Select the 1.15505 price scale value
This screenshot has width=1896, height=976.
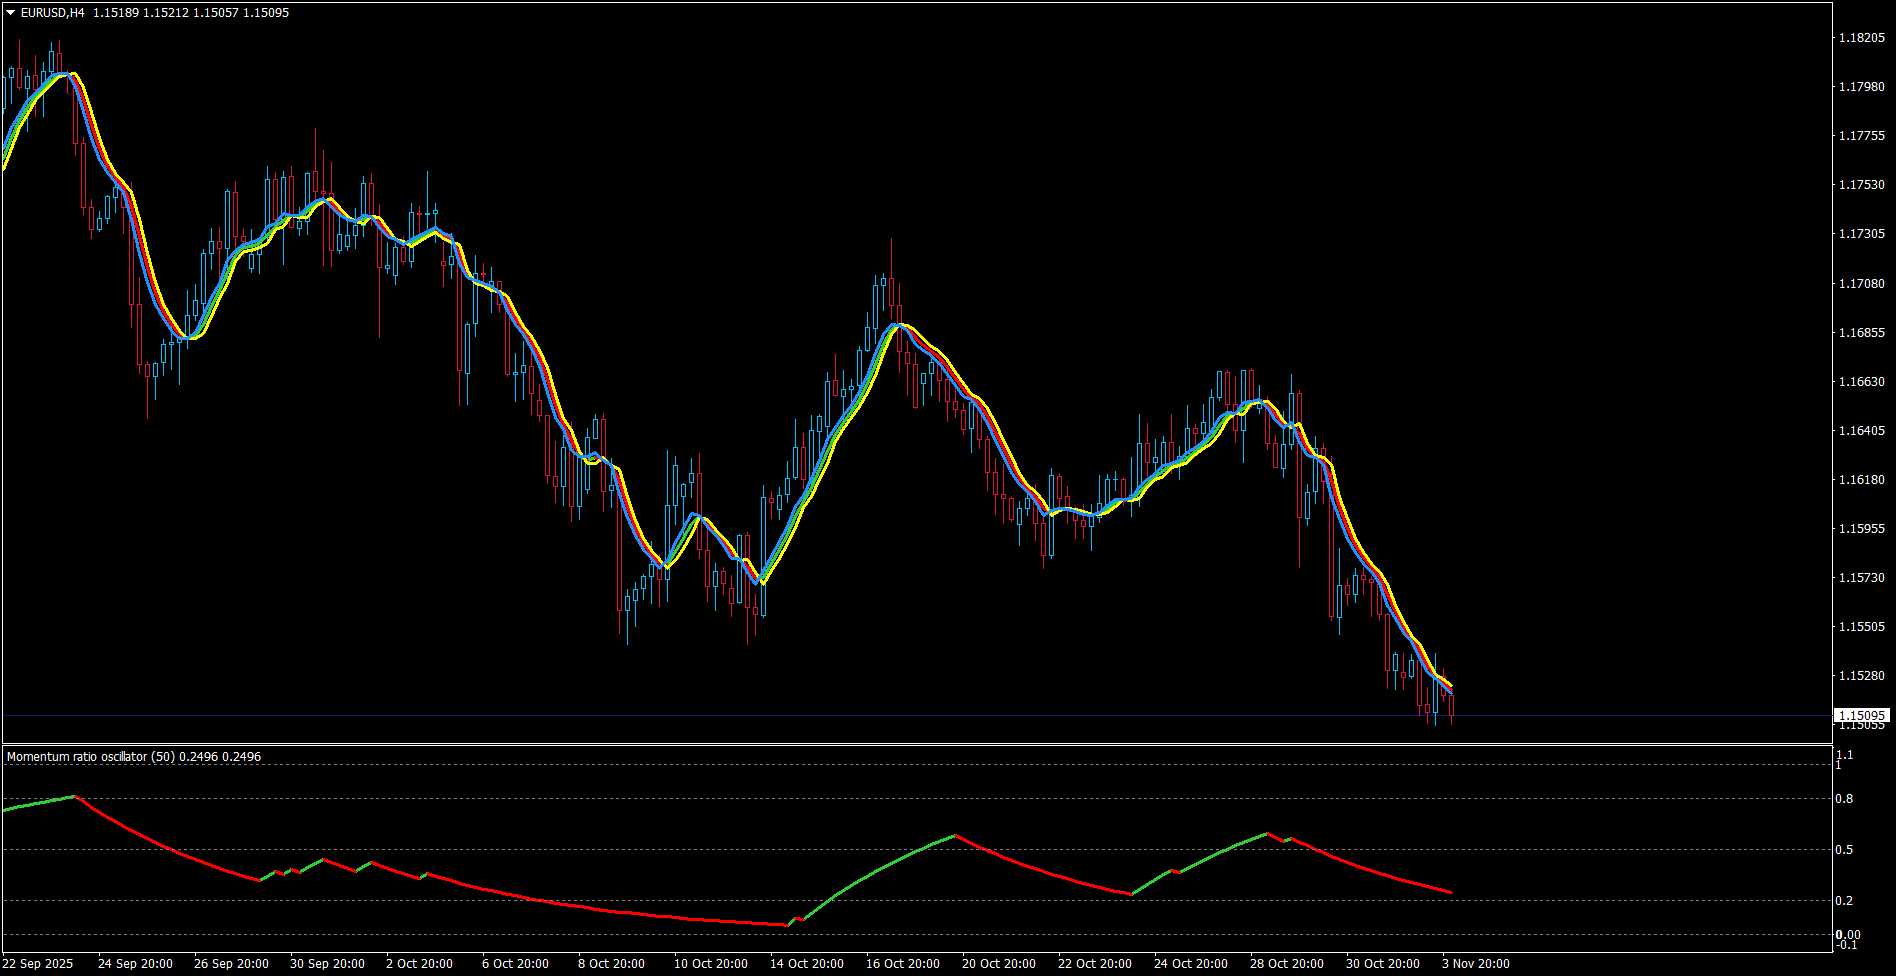tap(1862, 627)
